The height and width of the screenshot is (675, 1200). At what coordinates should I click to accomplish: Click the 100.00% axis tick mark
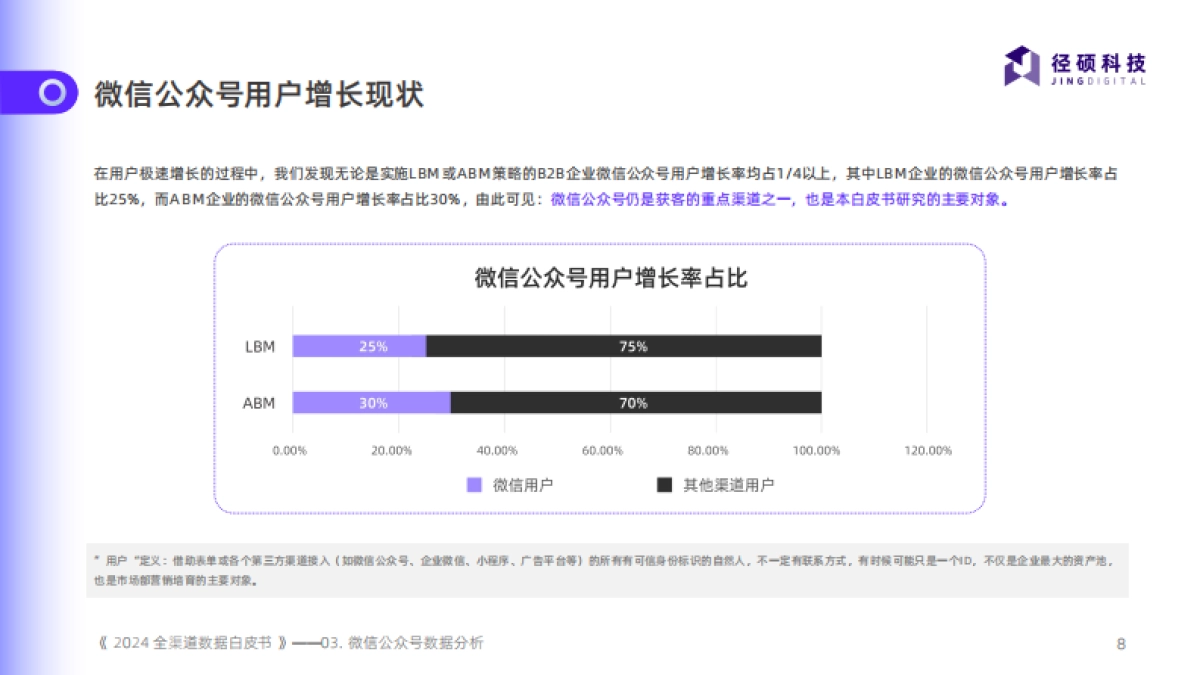click(816, 451)
